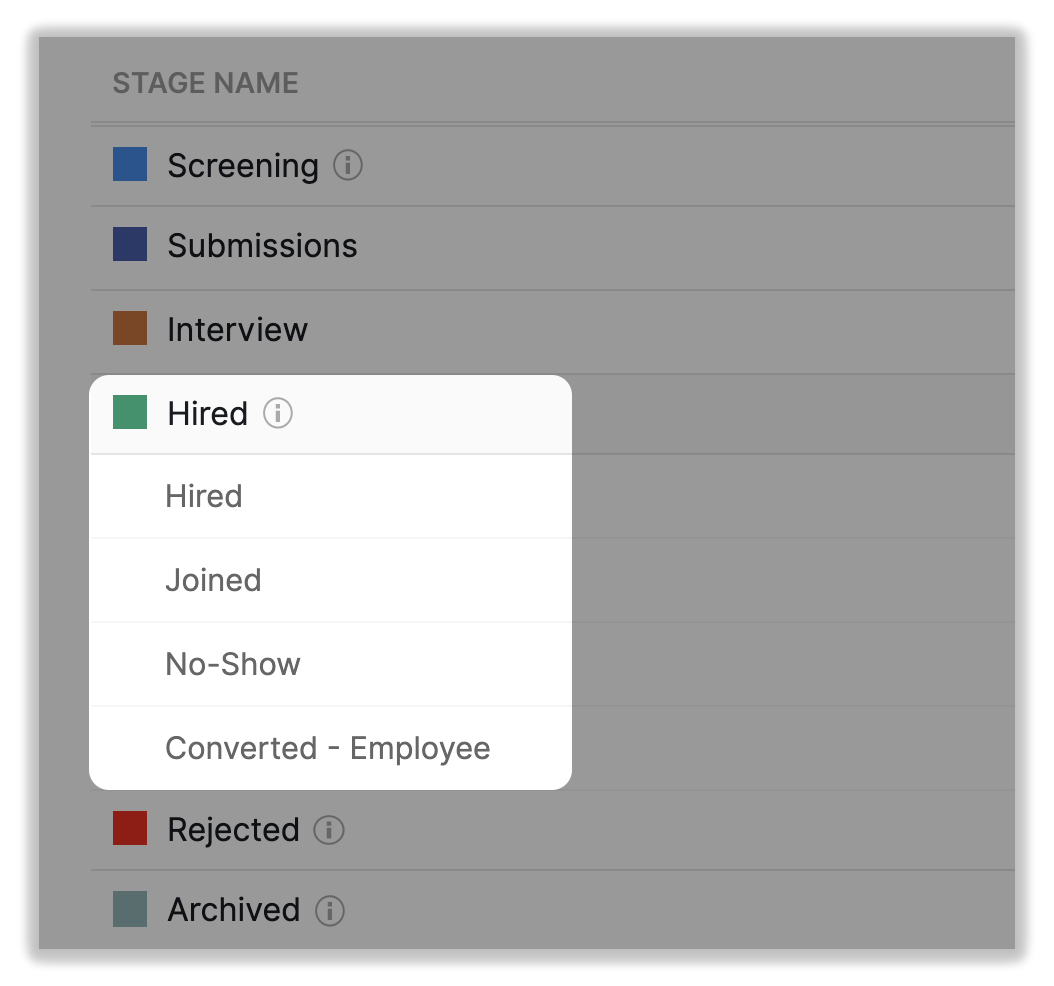1054x986 pixels.
Task: Collapse the Hired stage header
Action: click(208, 414)
